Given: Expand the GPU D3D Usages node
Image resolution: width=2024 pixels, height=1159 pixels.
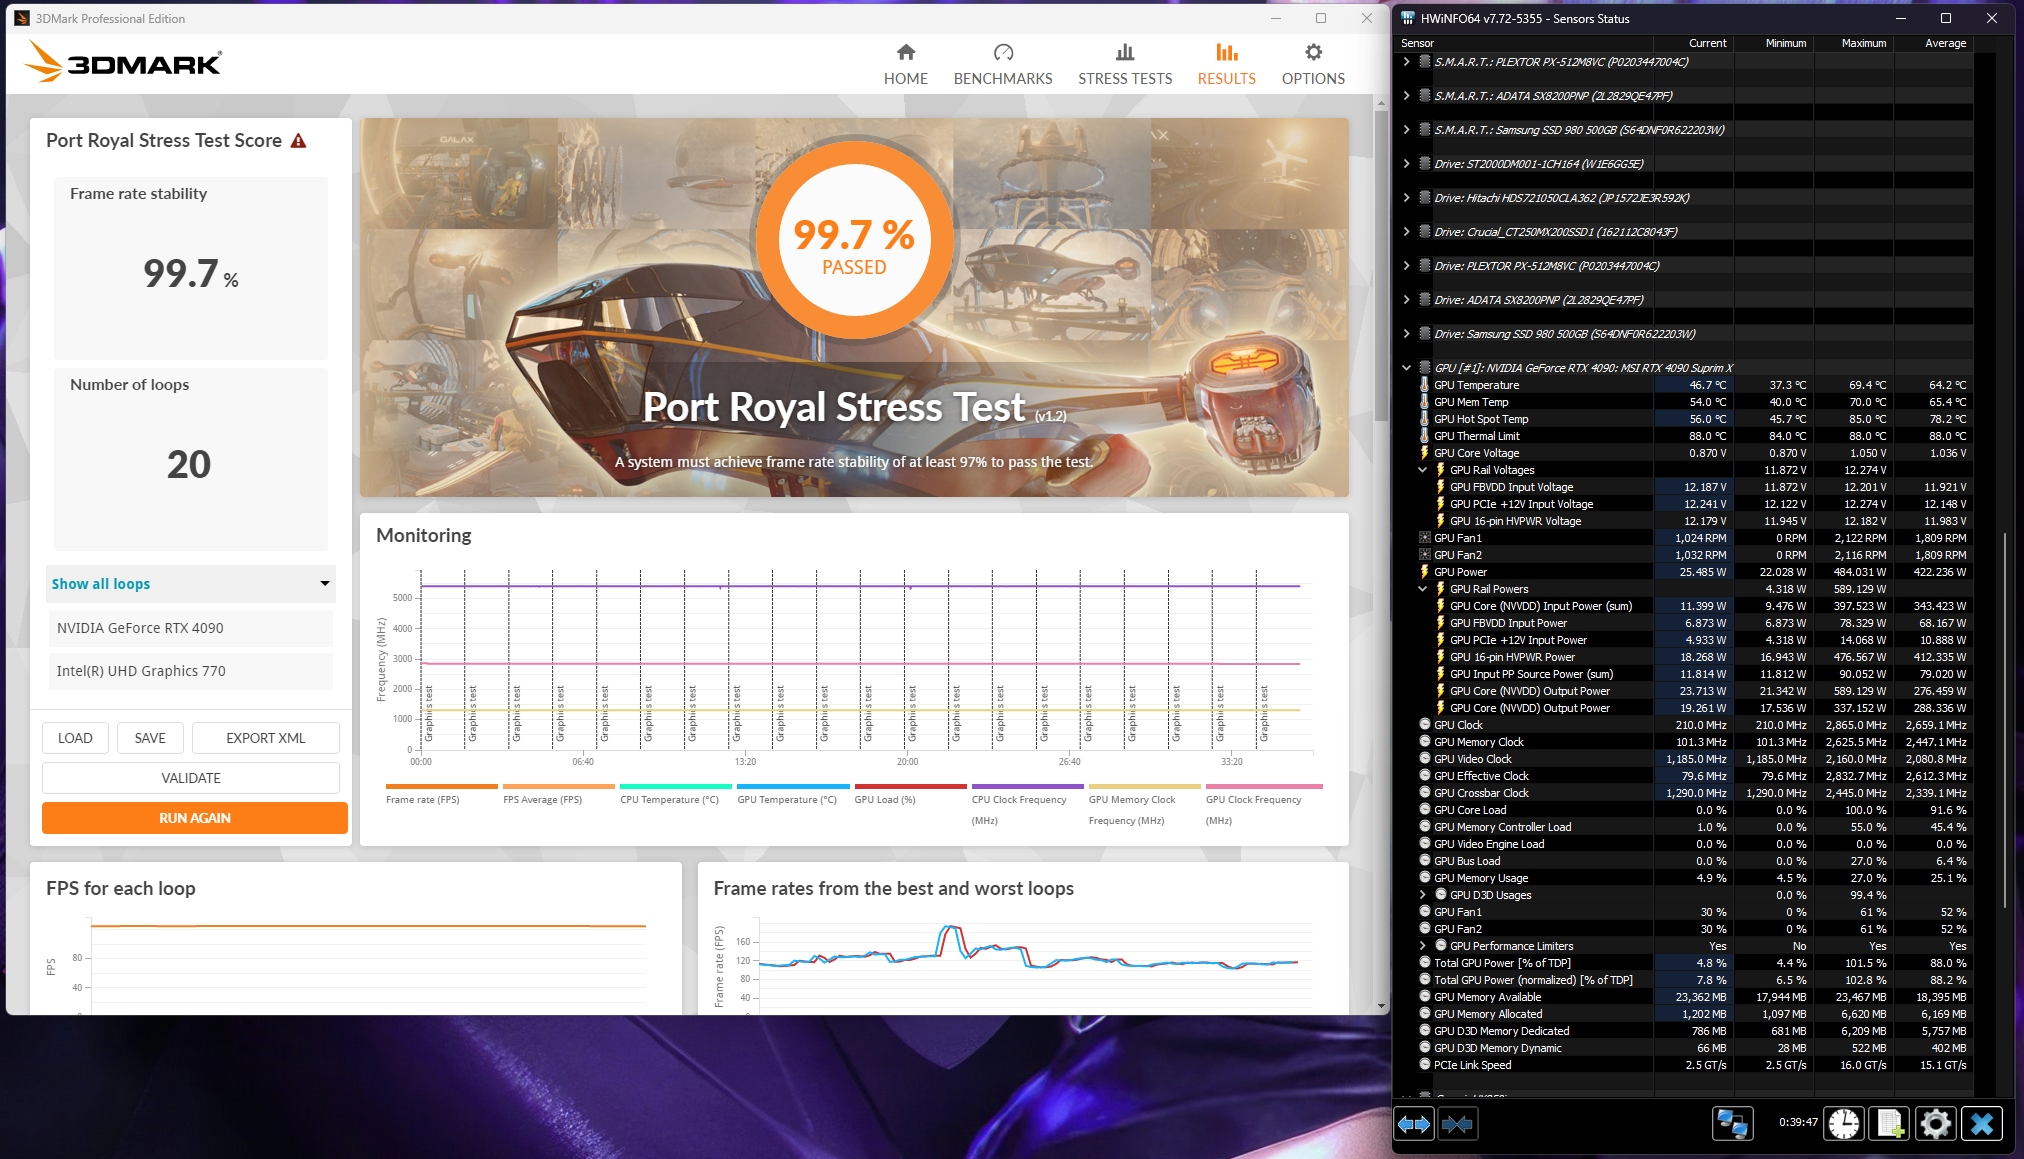Looking at the screenshot, I should click(1422, 895).
